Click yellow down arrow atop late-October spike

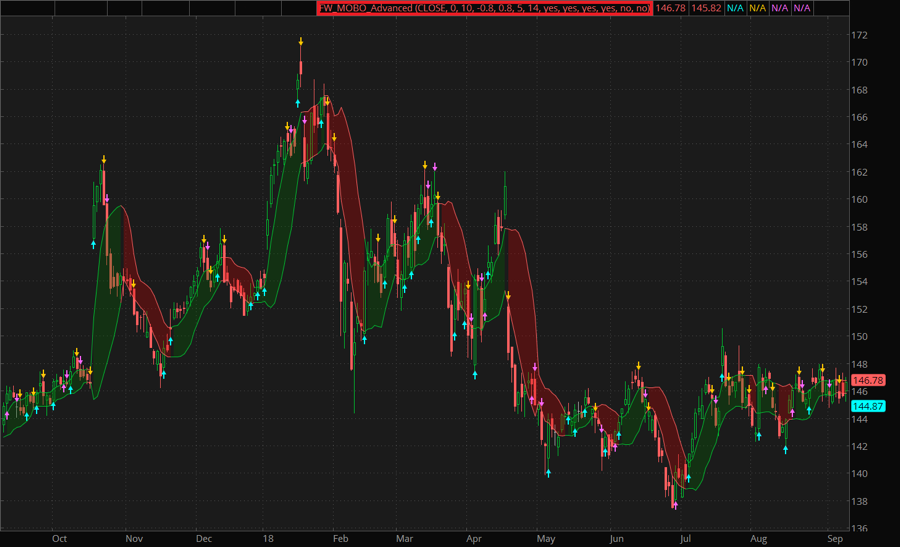(103, 159)
